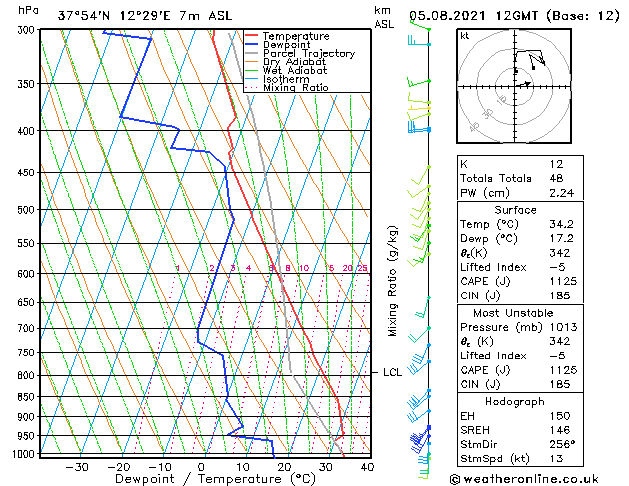
Task: Click the Isotherm legend label
Action: click(286, 79)
